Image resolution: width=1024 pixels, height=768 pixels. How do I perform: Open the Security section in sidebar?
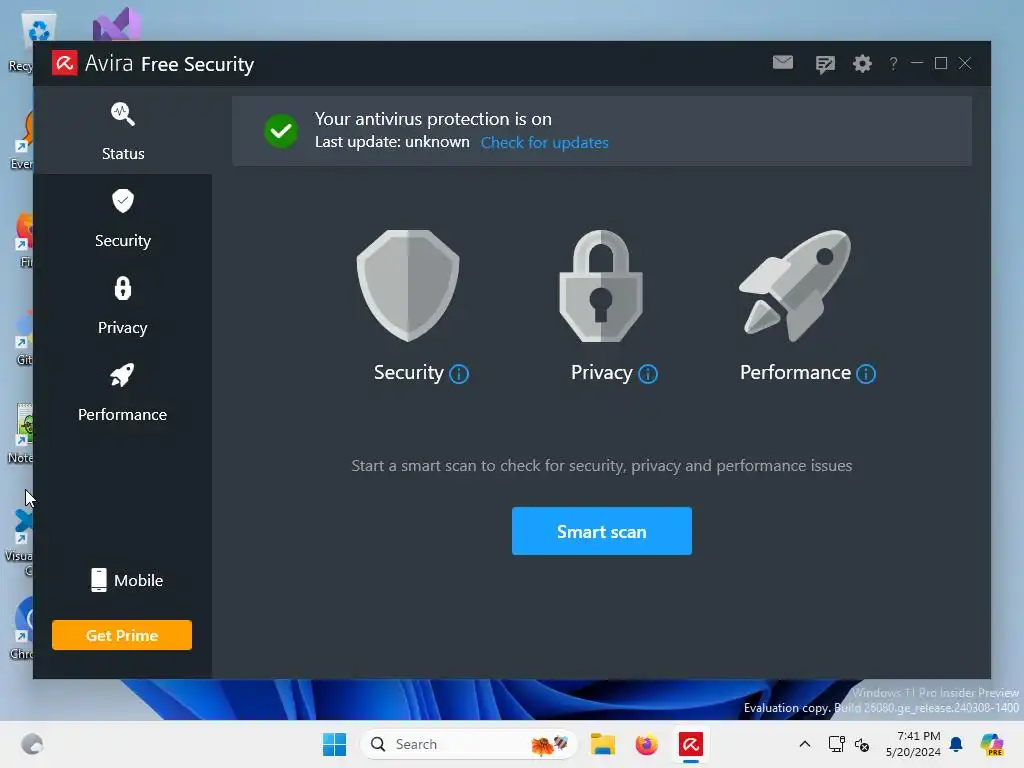(123, 218)
